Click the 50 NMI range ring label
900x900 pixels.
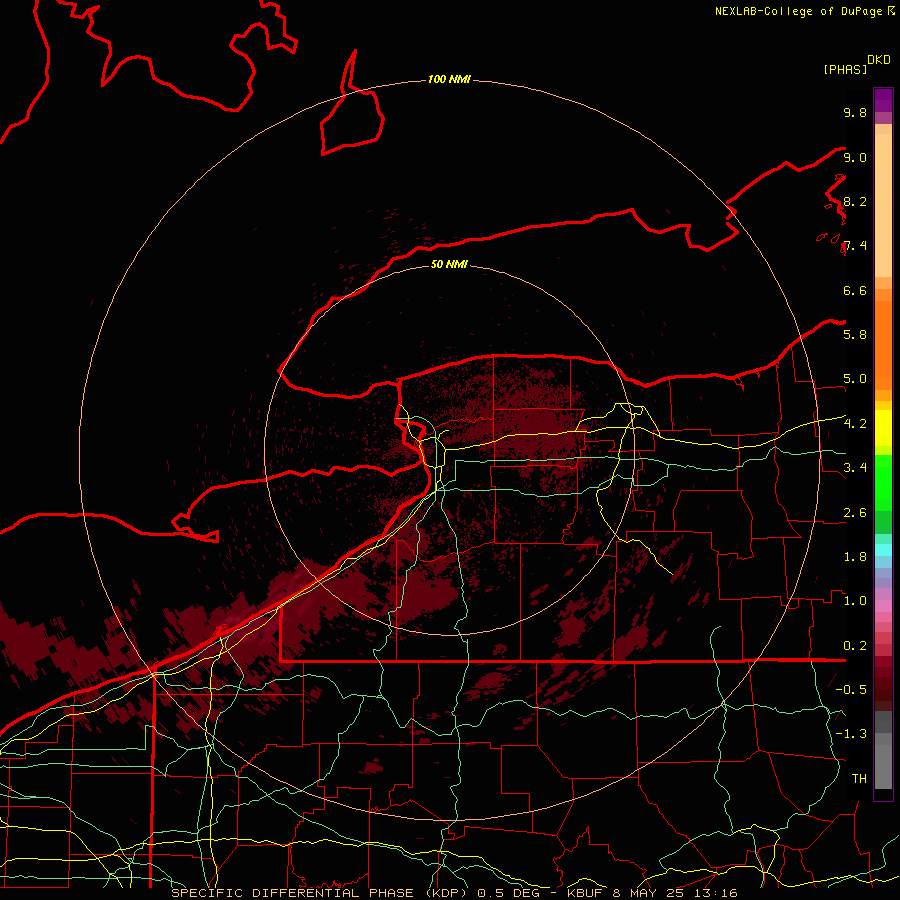point(449,264)
